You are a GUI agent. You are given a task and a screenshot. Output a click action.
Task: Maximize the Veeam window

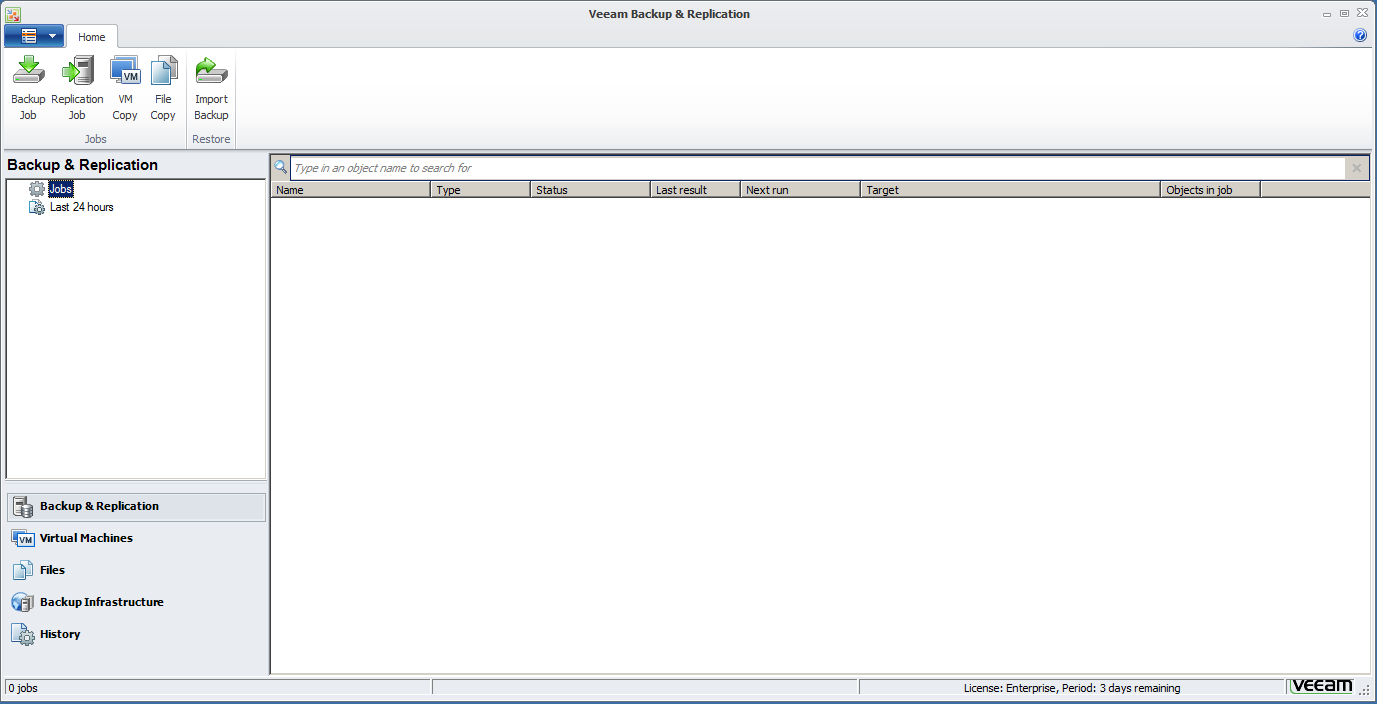click(1344, 14)
